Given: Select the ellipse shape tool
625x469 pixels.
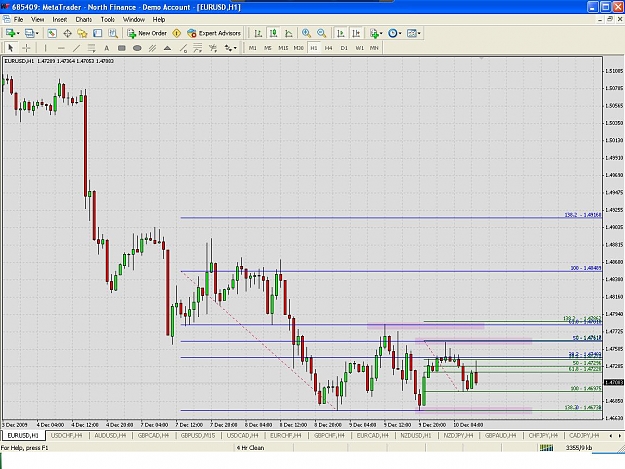Looking at the screenshot, I should click(137, 48).
